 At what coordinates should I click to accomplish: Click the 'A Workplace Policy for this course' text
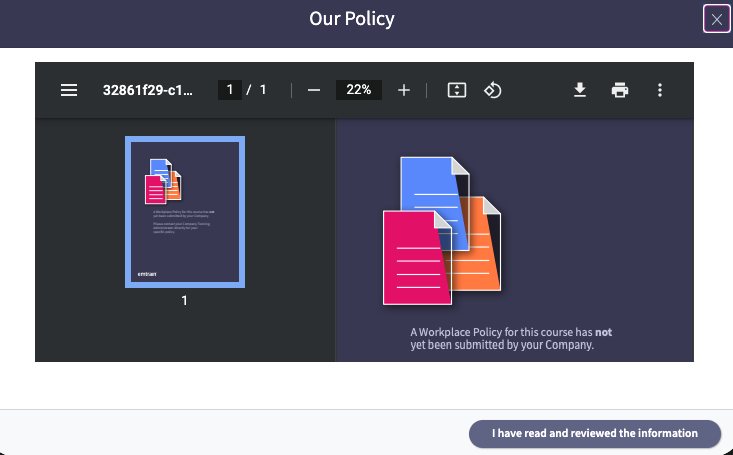pos(511,339)
